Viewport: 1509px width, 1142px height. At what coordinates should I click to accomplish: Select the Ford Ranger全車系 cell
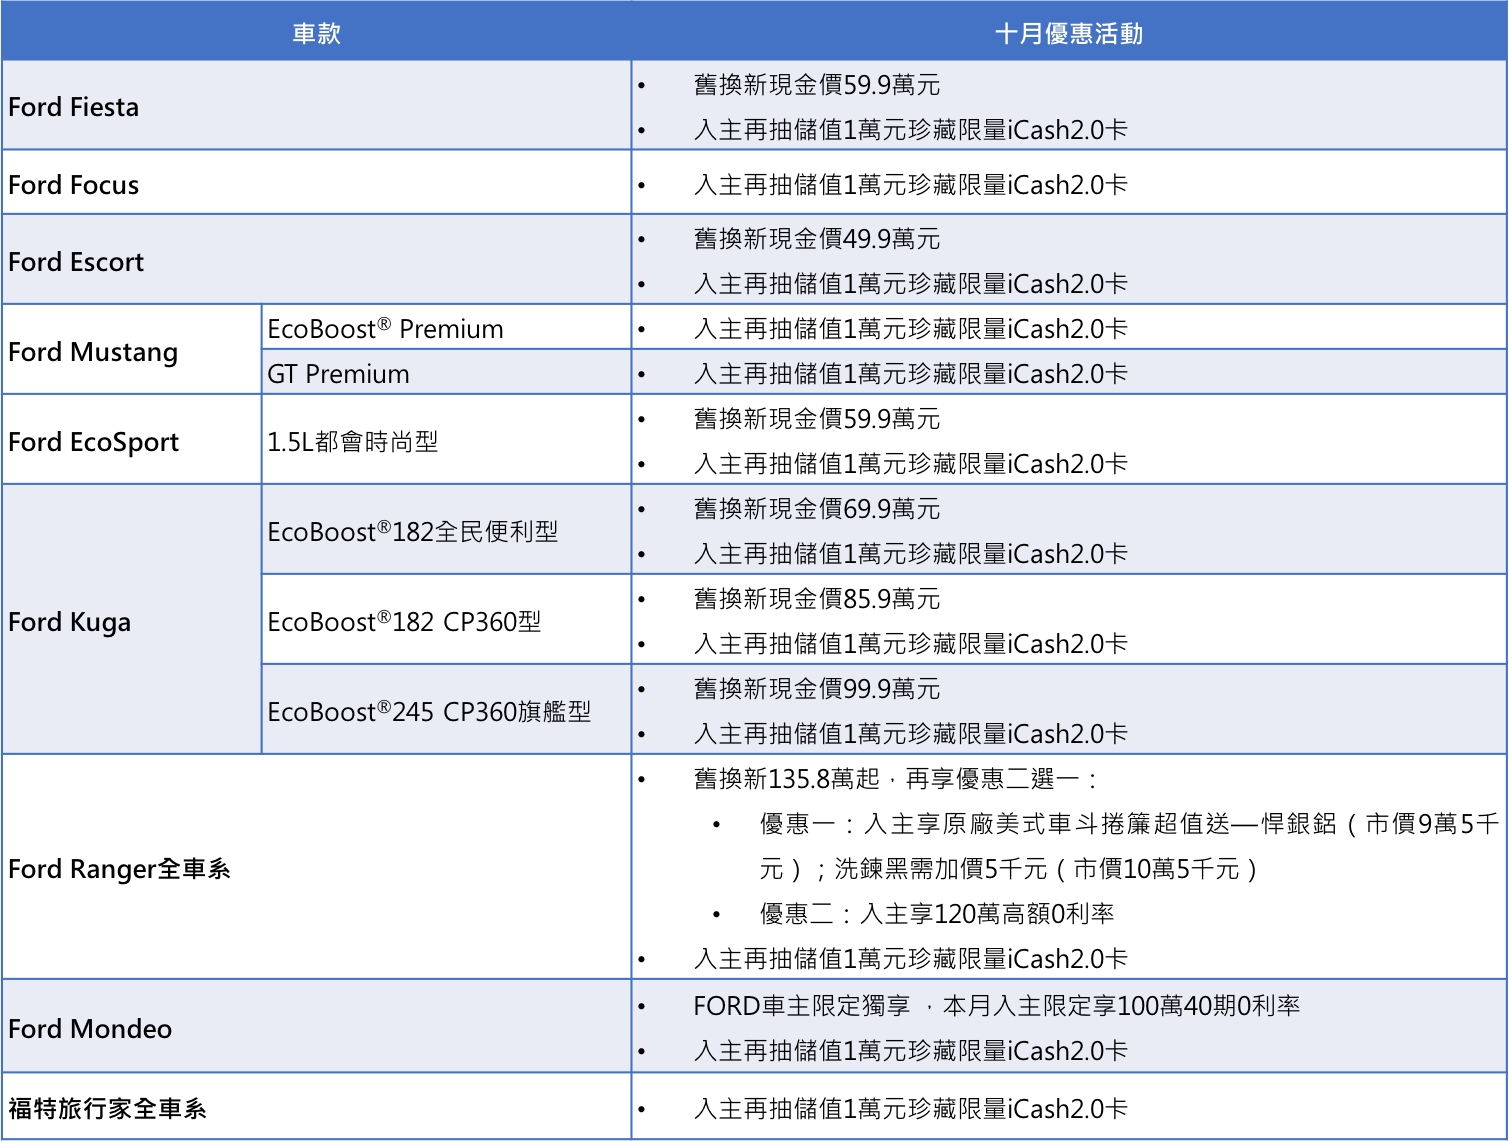(316, 868)
